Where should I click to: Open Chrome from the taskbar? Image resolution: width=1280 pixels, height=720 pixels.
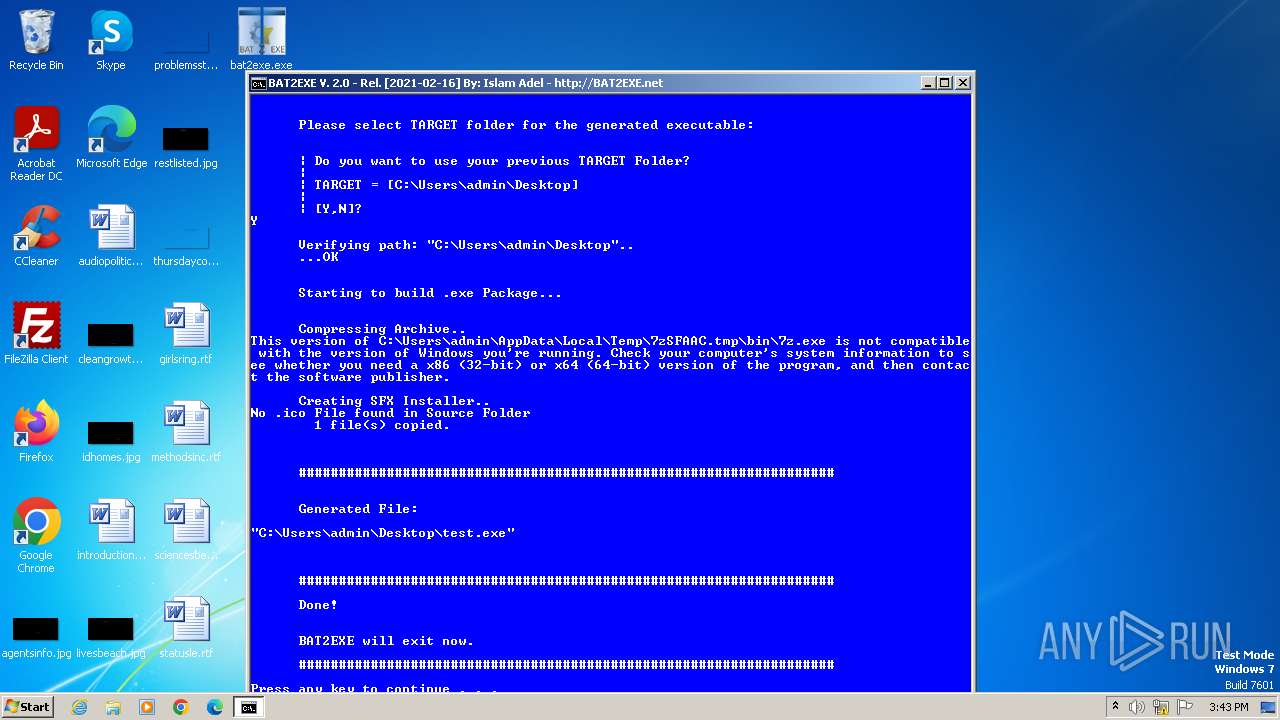[x=181, y=707]
